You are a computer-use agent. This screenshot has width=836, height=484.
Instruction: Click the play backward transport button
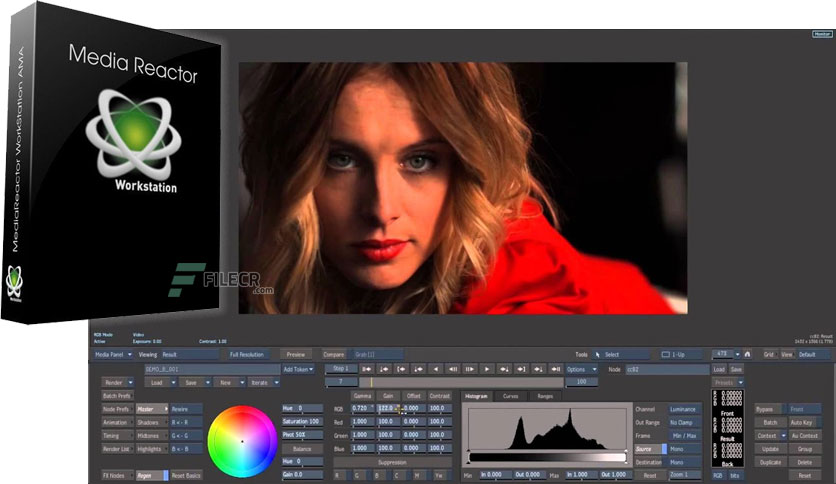coord(436,369)
